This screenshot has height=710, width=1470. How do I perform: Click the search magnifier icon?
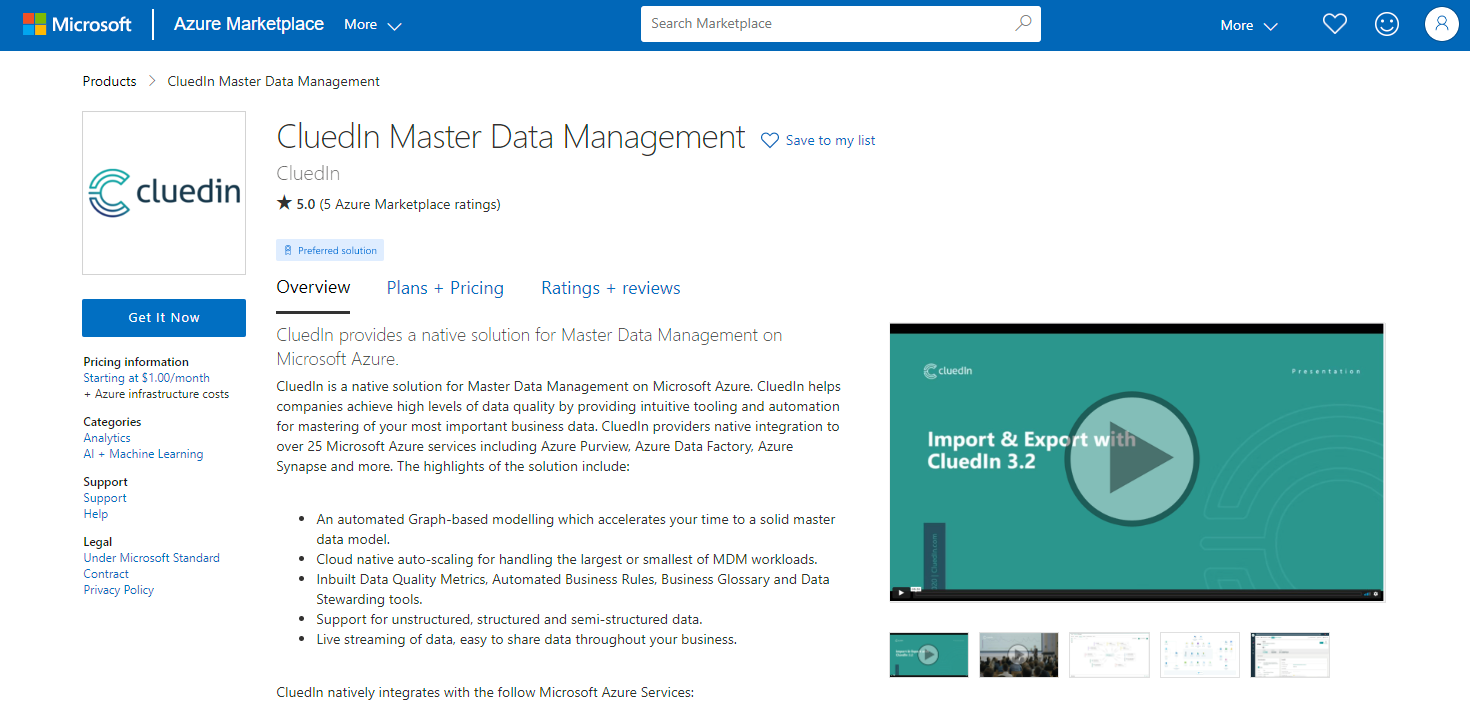point(1023,23)
